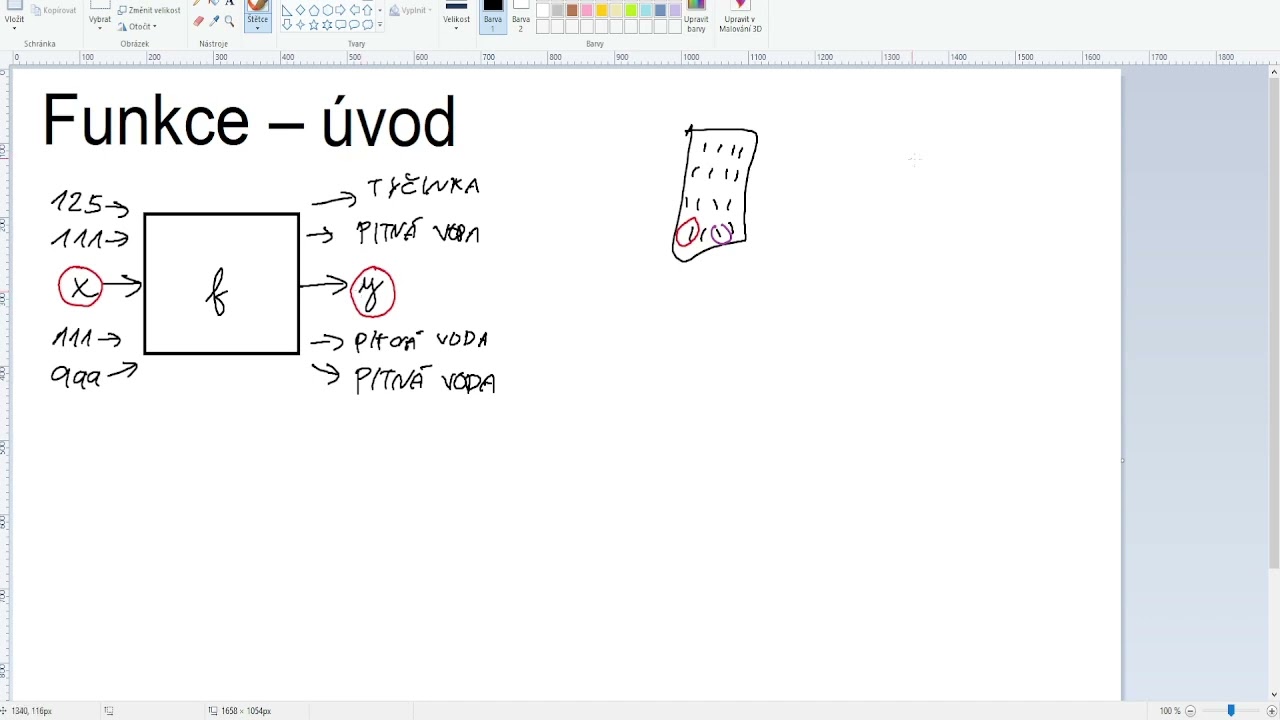Screen dimensions: 1280x720
Task: Choose the left arrow shape
Action: point(354,10)
